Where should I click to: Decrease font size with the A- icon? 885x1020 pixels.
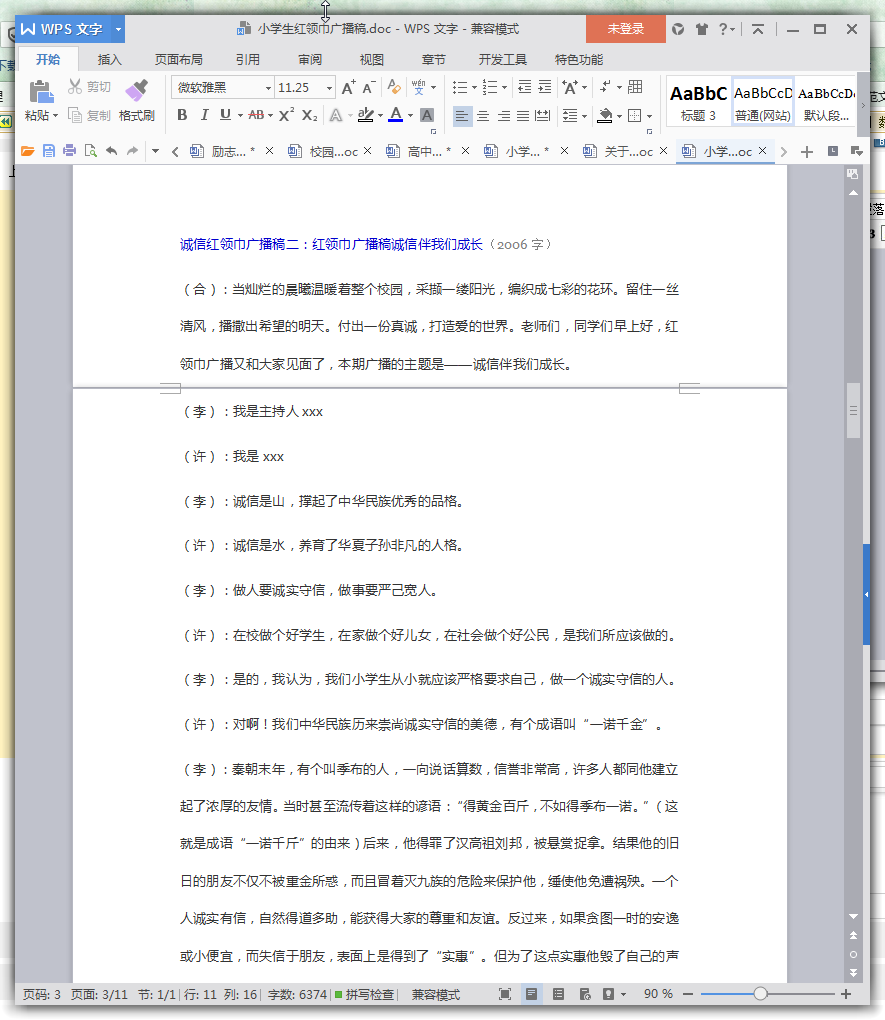click(369, 88)
